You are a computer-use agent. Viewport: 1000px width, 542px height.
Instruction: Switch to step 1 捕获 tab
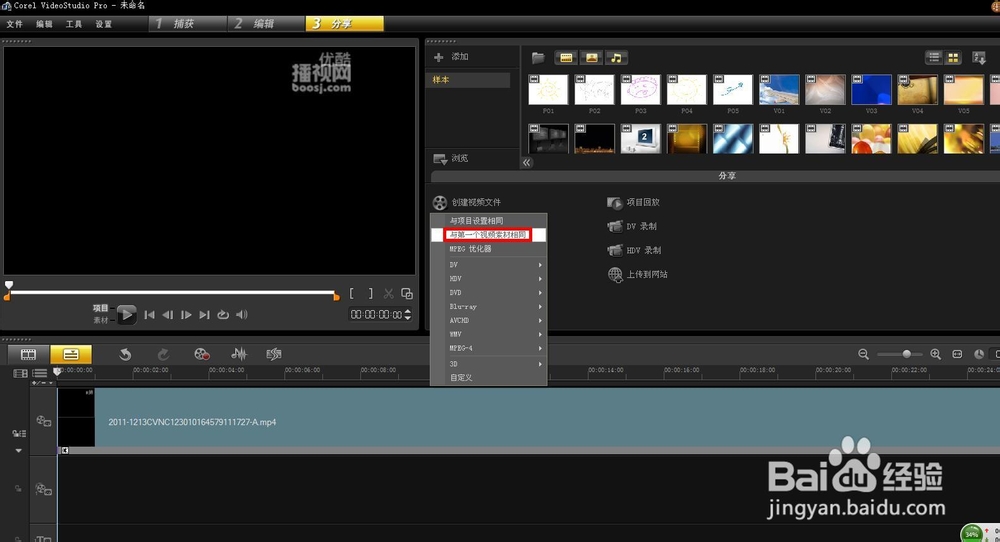pyautogui.click(x=188, y=24)
